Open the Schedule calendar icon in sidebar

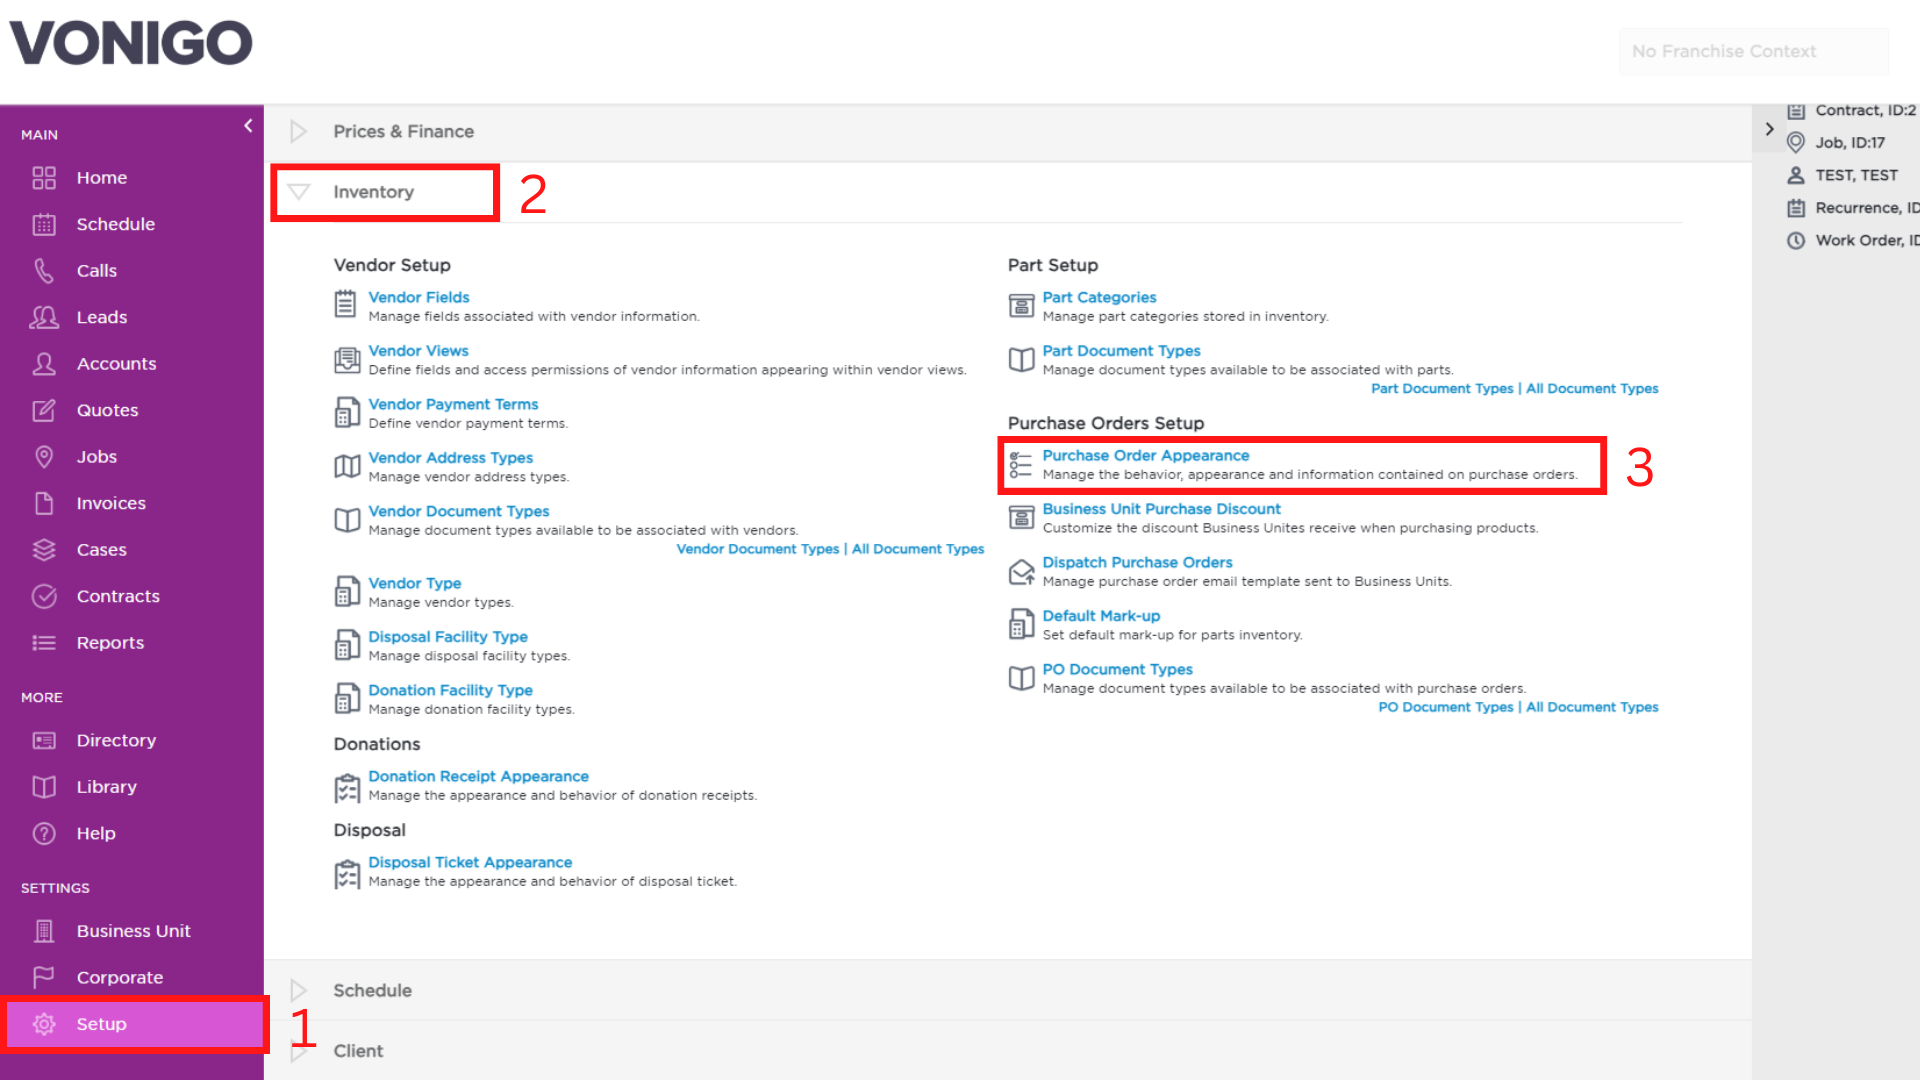(44, 224)
